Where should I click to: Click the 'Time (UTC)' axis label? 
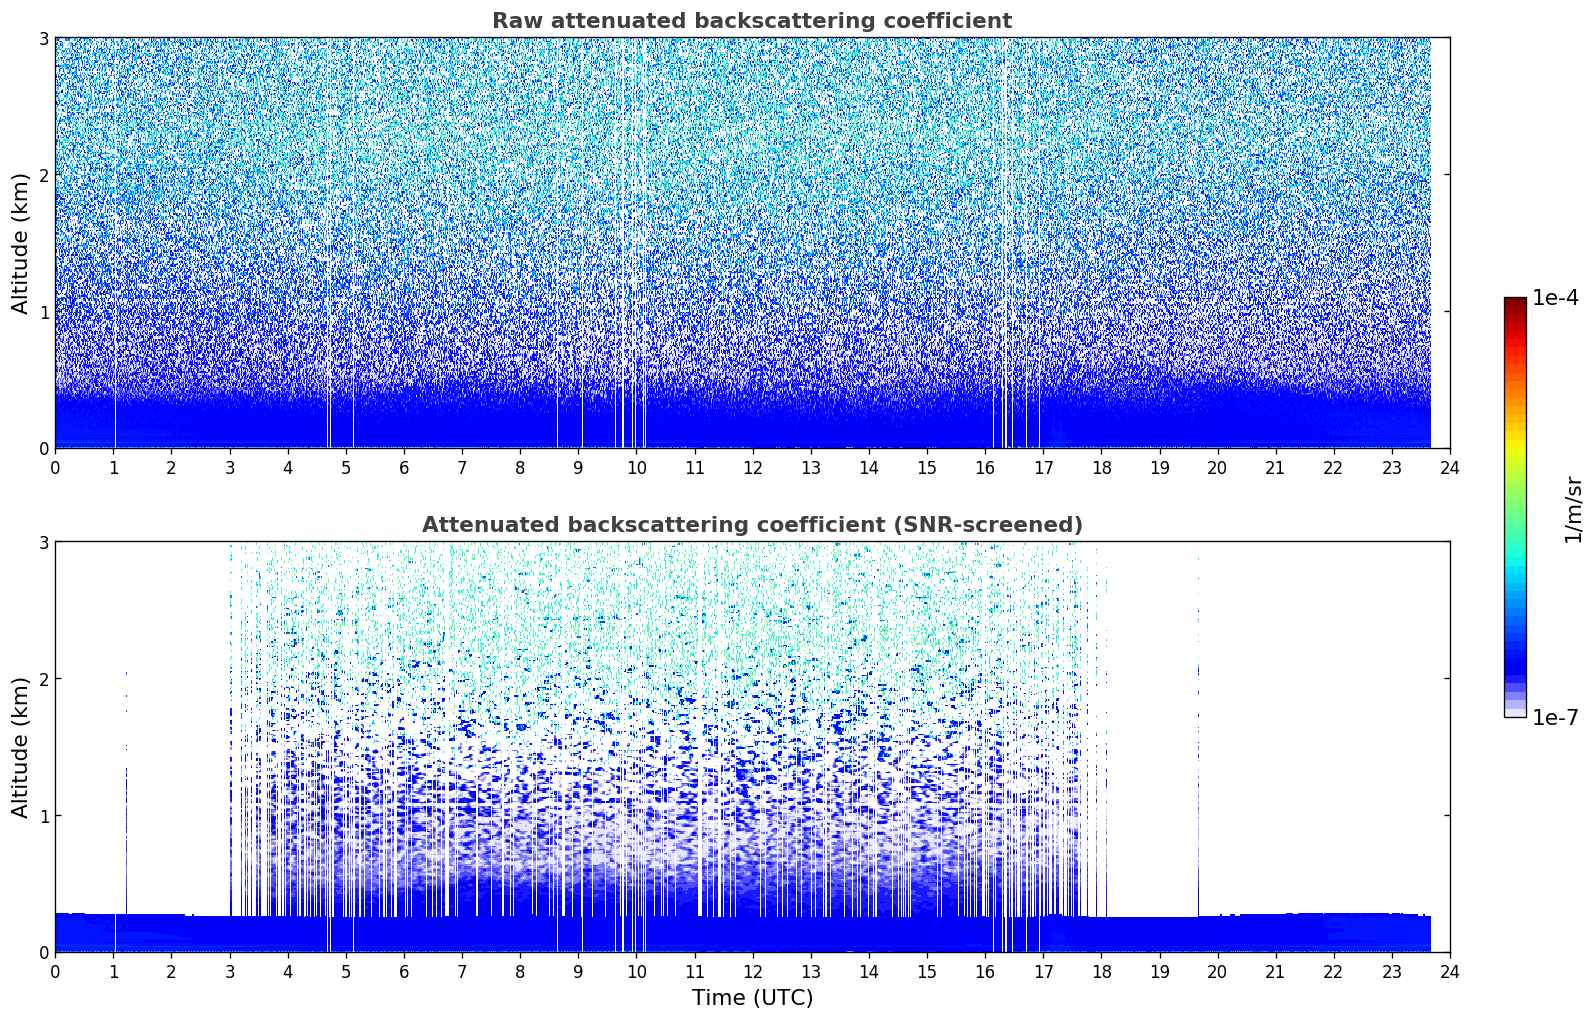[752, 998]
